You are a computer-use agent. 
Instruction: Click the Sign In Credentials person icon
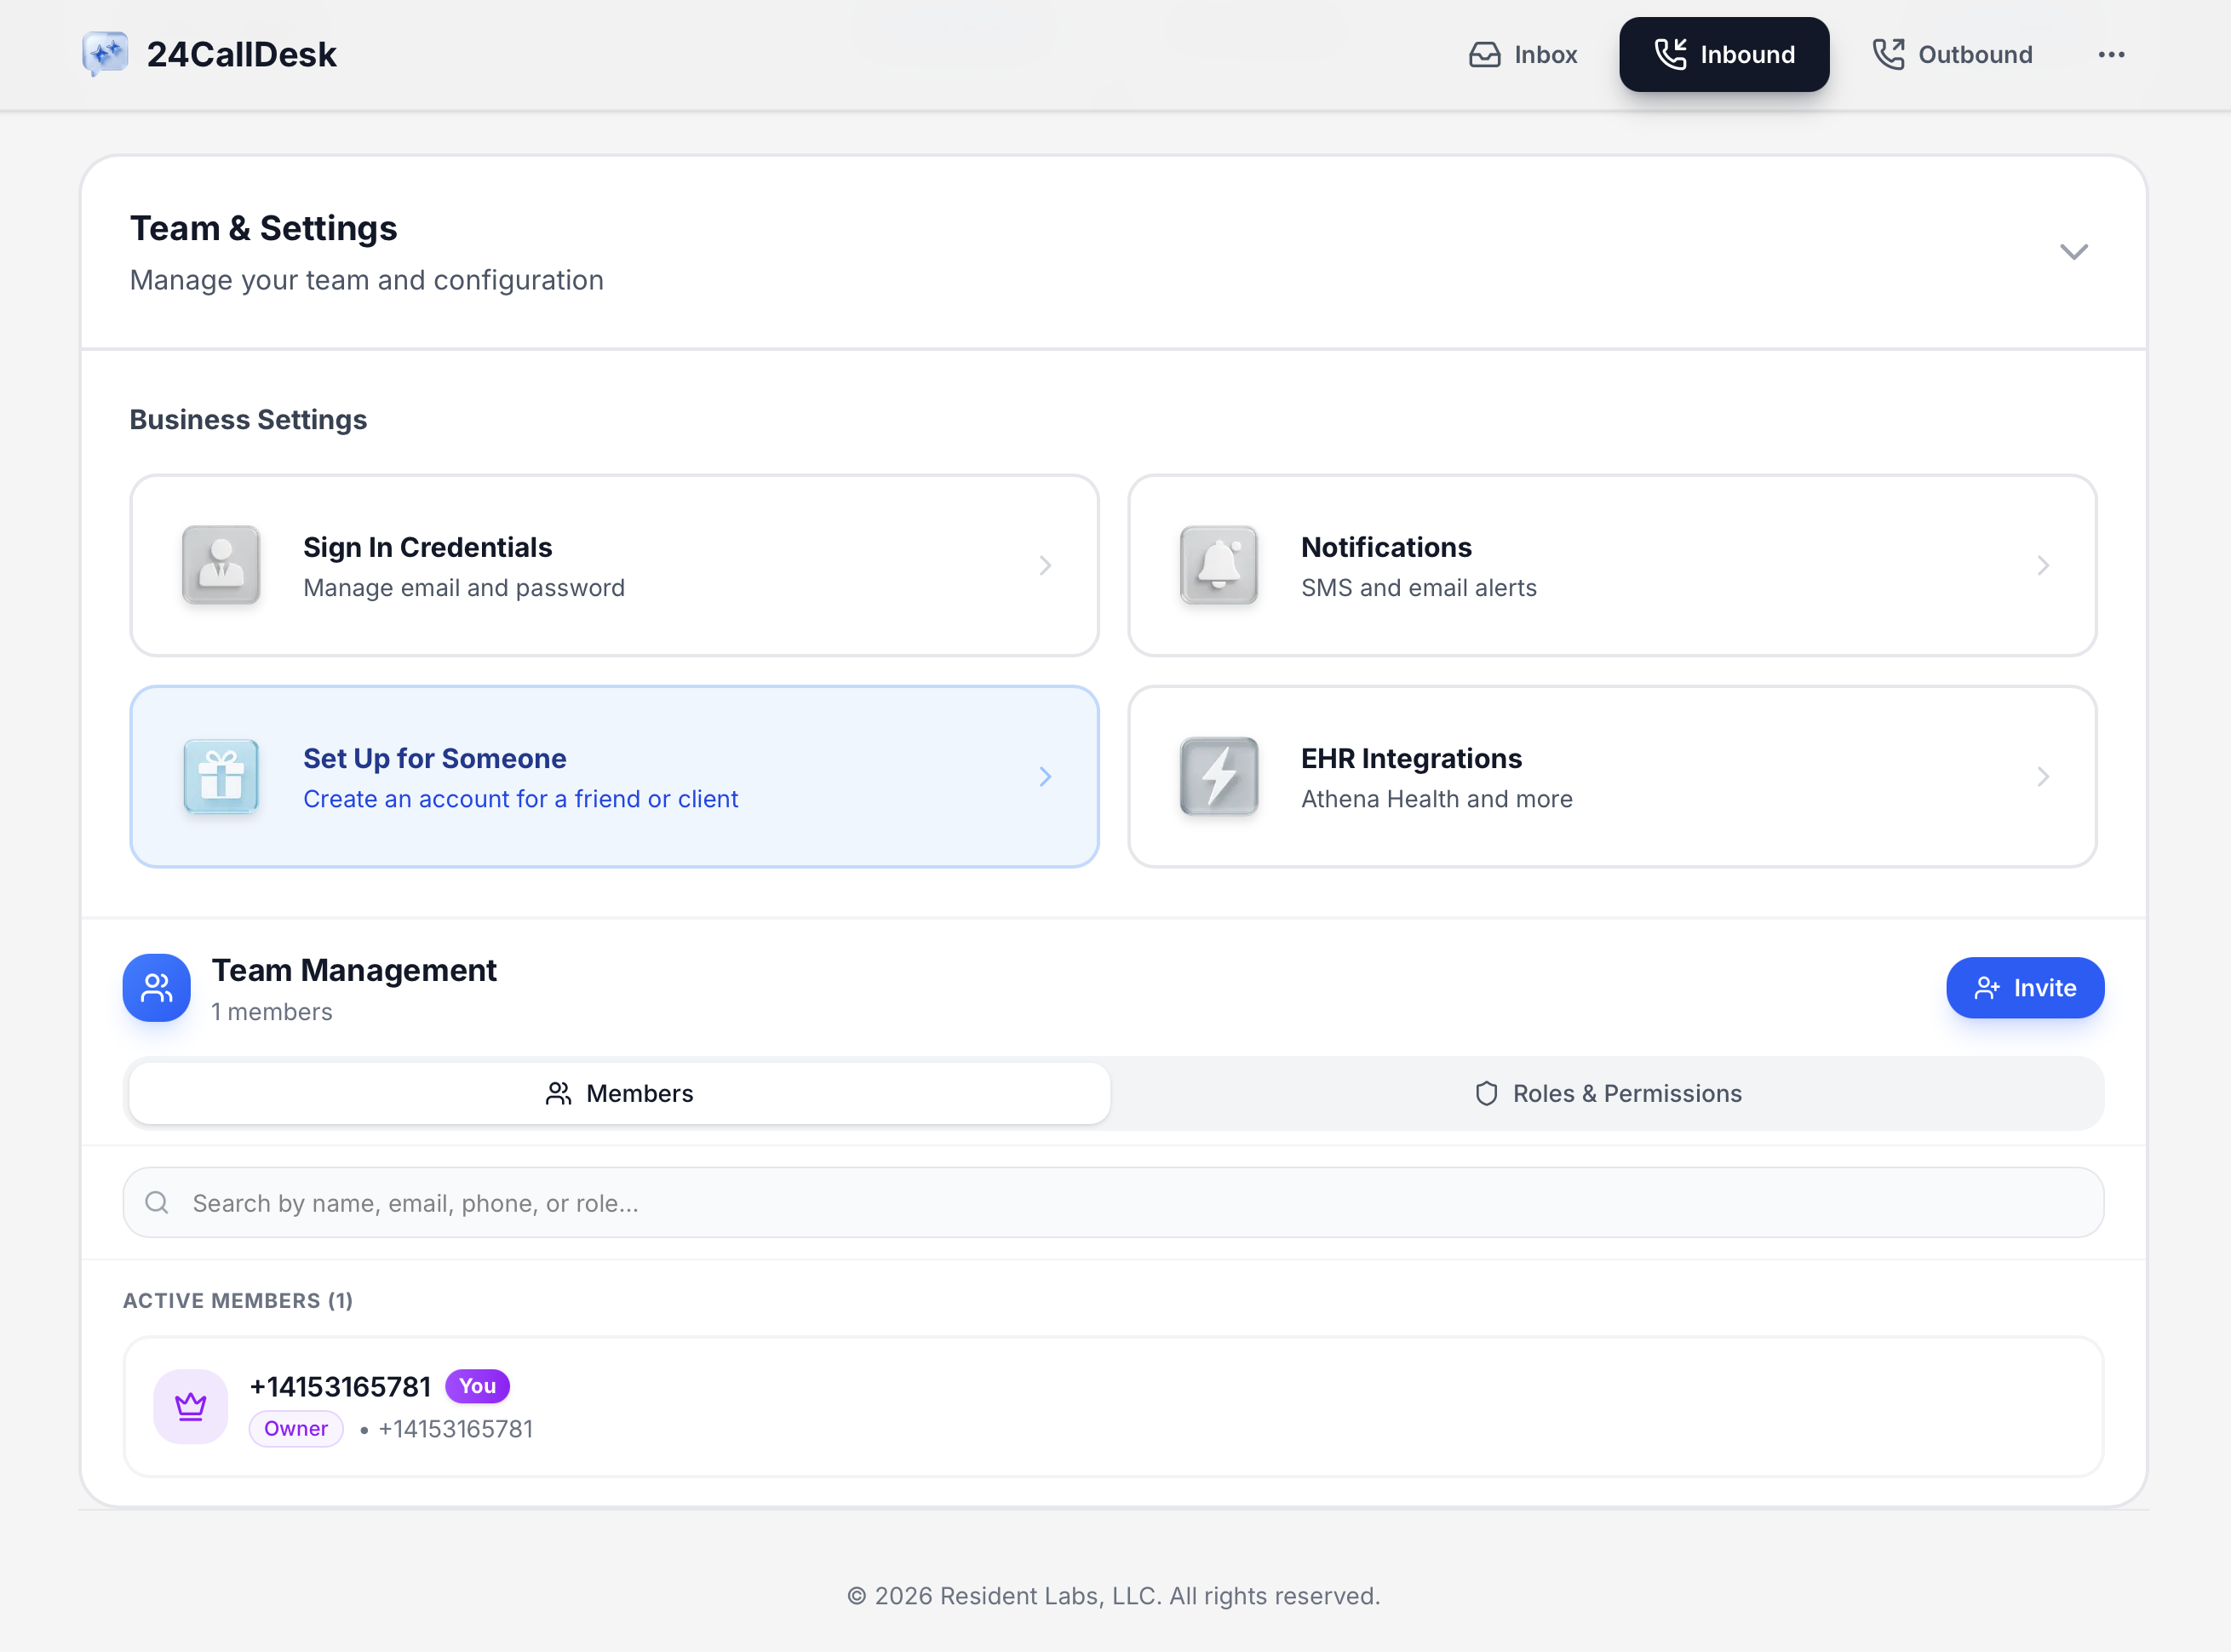221,565
